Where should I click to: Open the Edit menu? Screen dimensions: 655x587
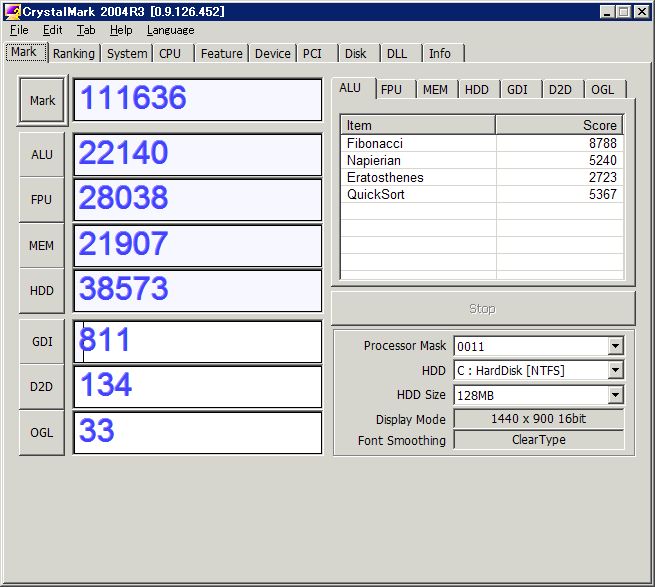click(52, 30)
